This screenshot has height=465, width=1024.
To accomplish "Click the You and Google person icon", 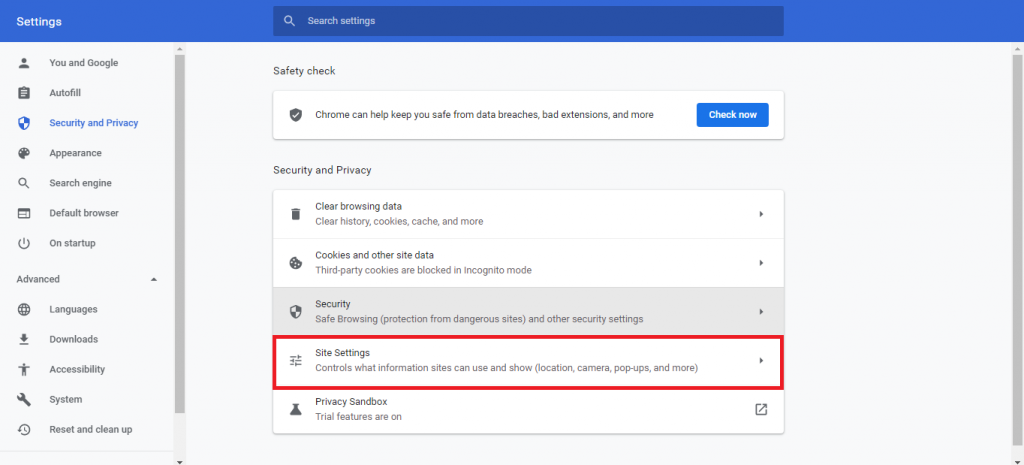I will click(x=24, y=63).
